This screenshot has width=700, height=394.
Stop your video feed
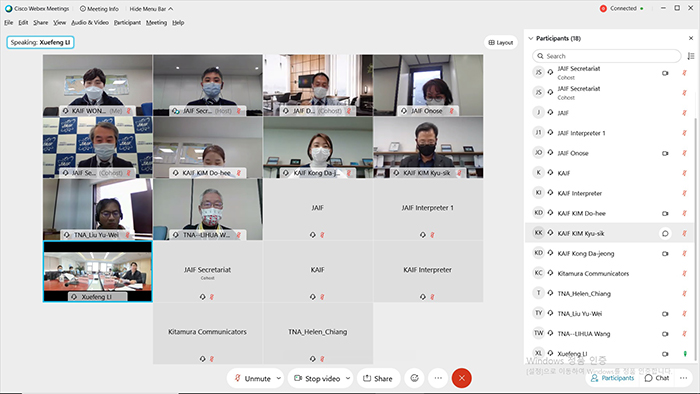(x=317, y=378)
